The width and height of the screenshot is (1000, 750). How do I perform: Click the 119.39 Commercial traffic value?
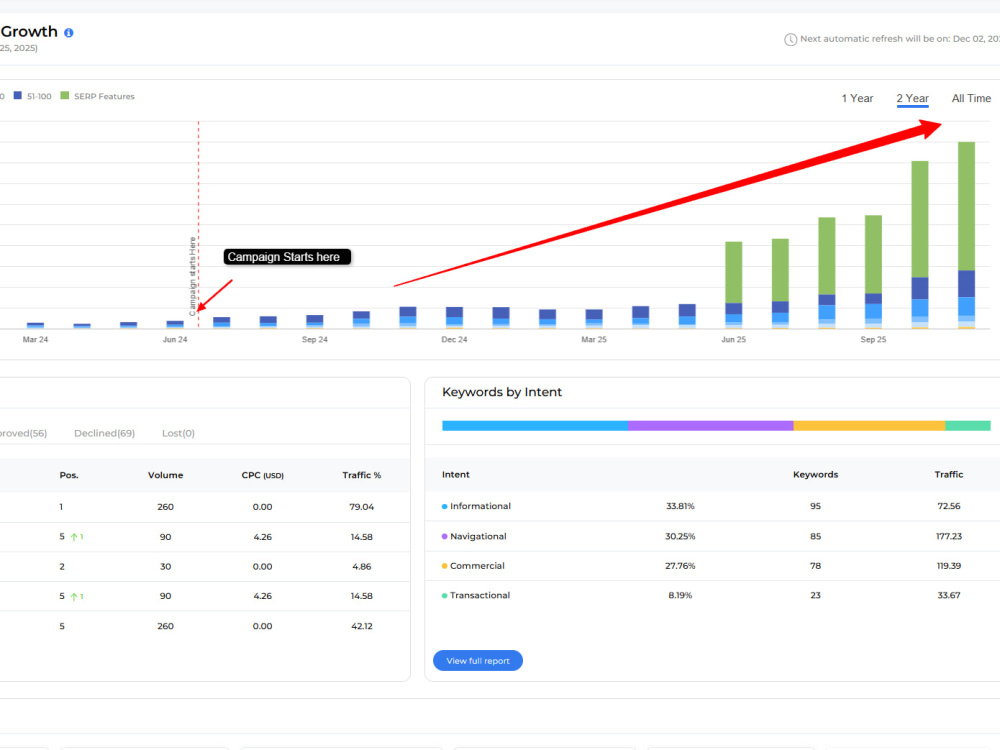tap(948, 566)
